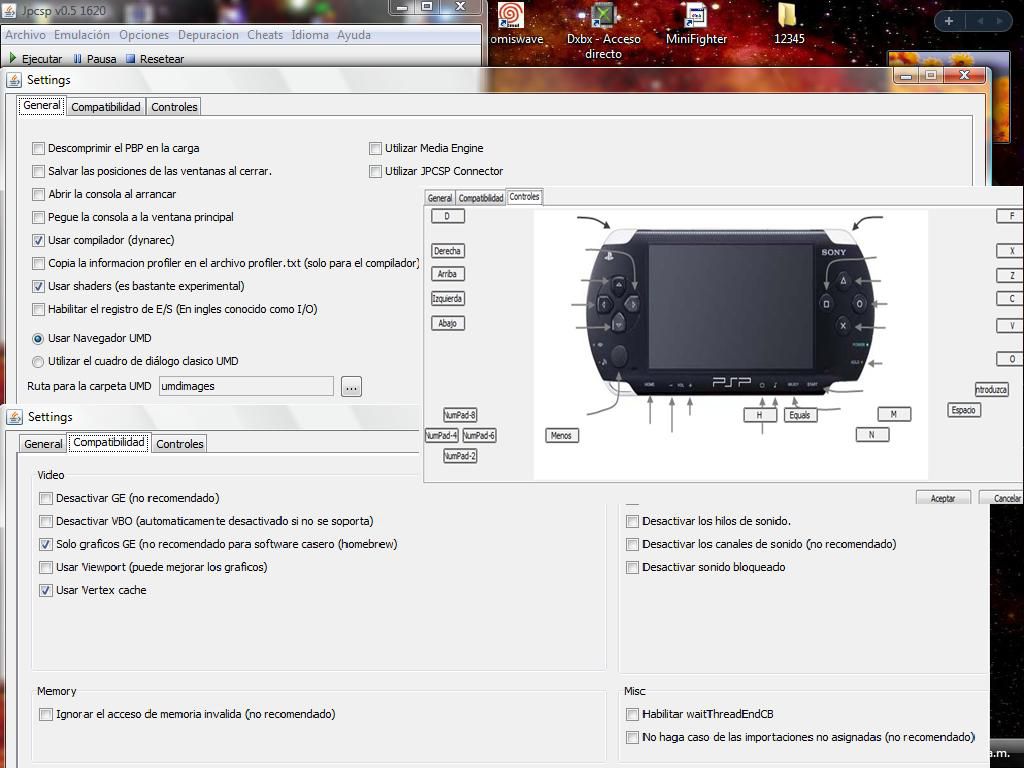Viewport: 1024px width, 768px height.
Task: Click the Java icon of lower Settings window
Action: click(x=14, y=417)
